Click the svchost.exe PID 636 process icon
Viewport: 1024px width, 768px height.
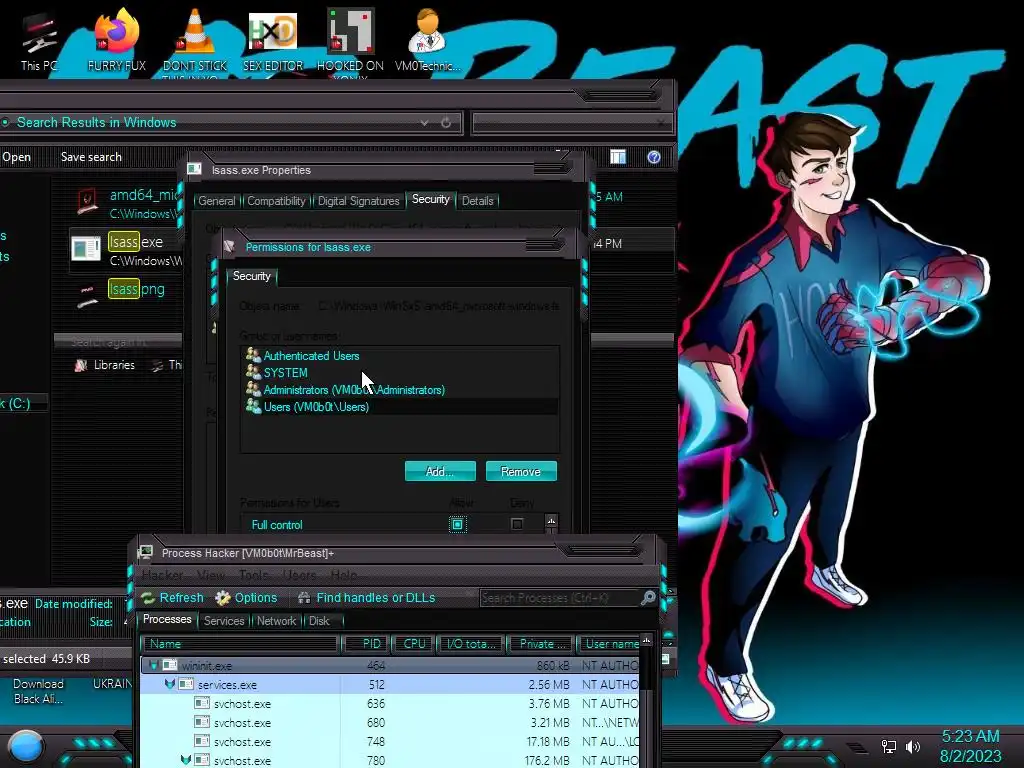(x=202, y=703)
